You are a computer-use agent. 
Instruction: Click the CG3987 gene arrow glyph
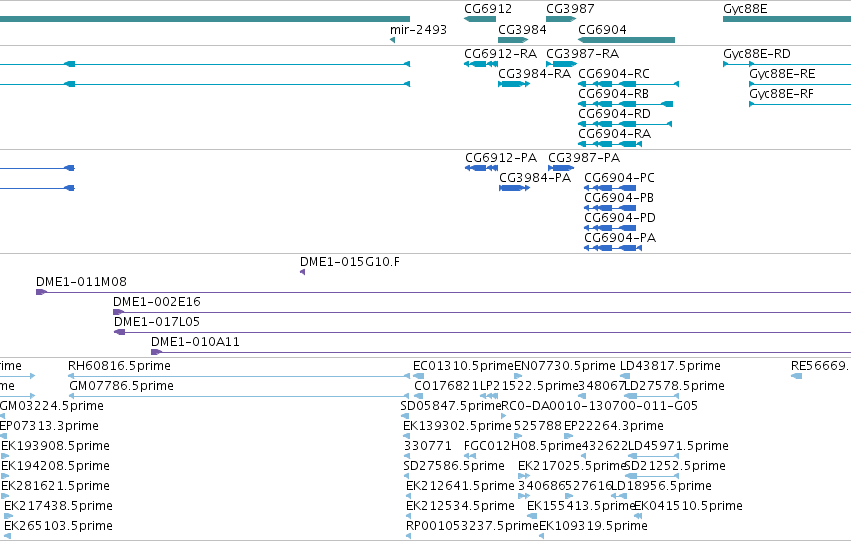561,19
